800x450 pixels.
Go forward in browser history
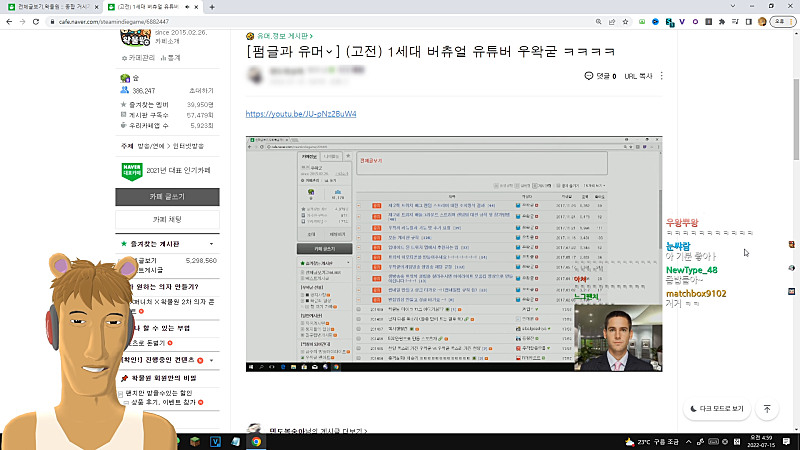(22, 22)
